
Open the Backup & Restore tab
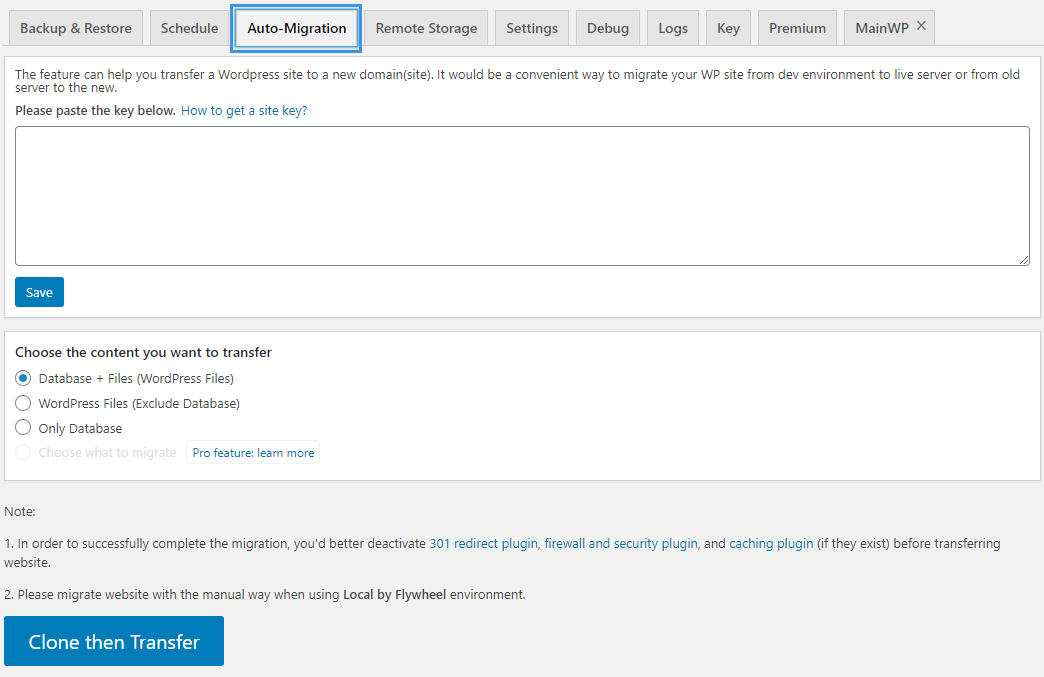coord(76,28)
